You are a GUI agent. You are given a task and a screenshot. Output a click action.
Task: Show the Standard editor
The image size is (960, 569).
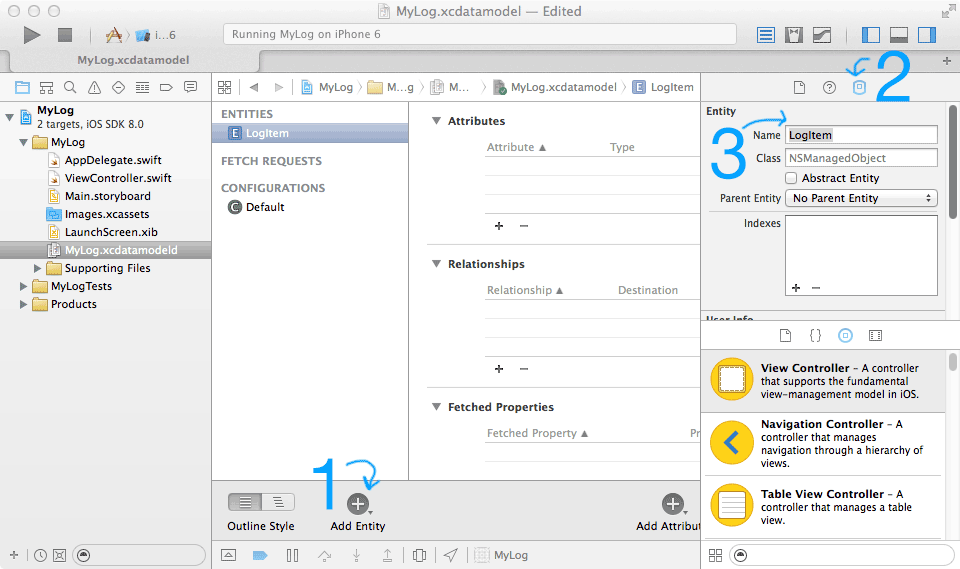(x=765, y=35)
